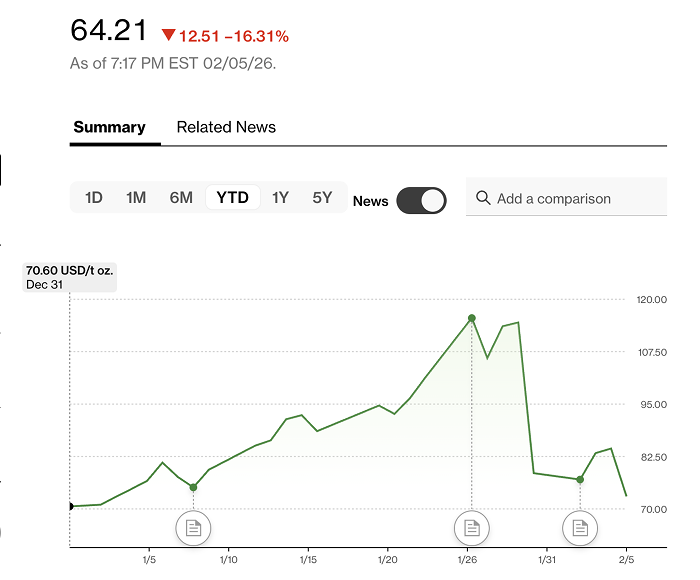Select the Summary tab
Viewport: 700px width, 580px height.
click(x=109, y=127)
